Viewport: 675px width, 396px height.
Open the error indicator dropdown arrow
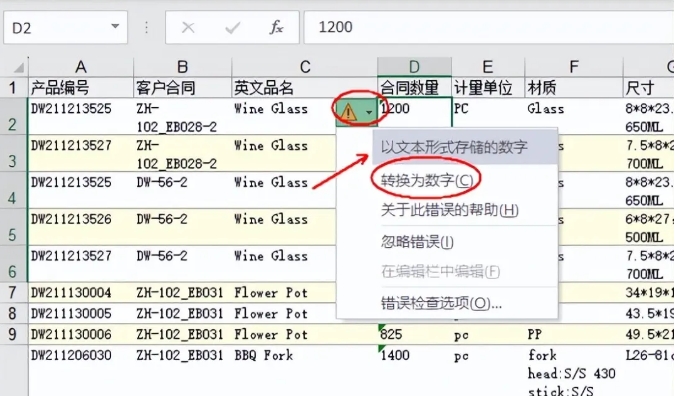coord(369,113)
